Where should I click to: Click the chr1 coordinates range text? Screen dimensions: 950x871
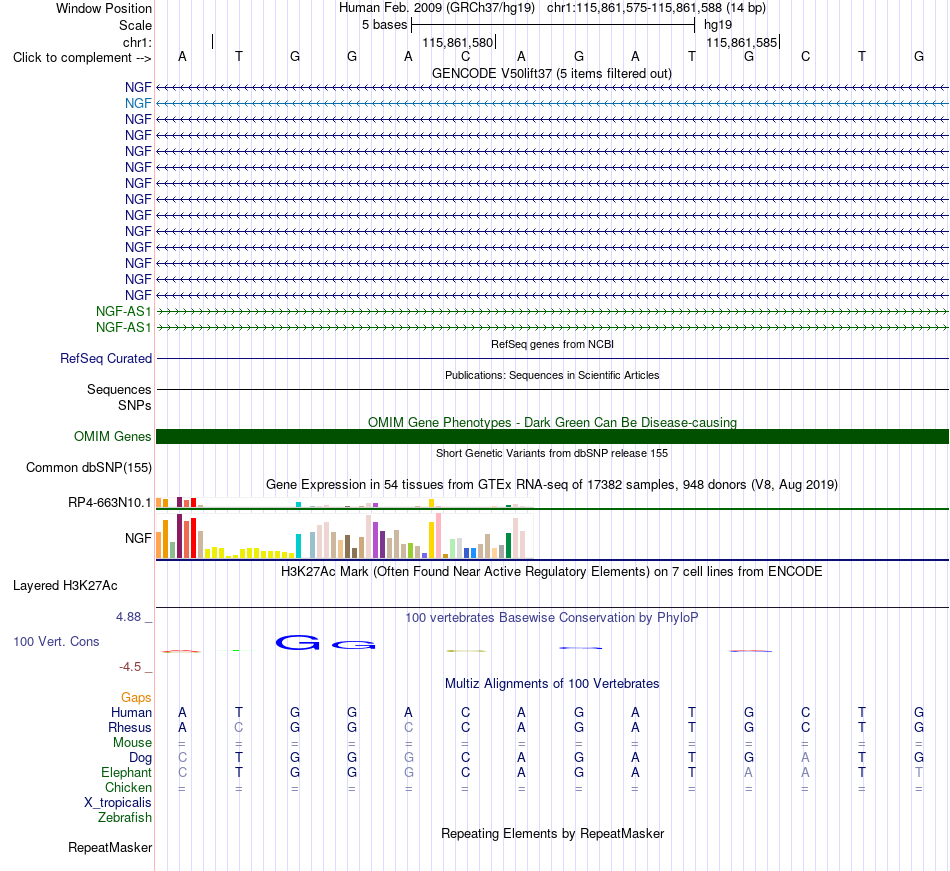(656, 8)
